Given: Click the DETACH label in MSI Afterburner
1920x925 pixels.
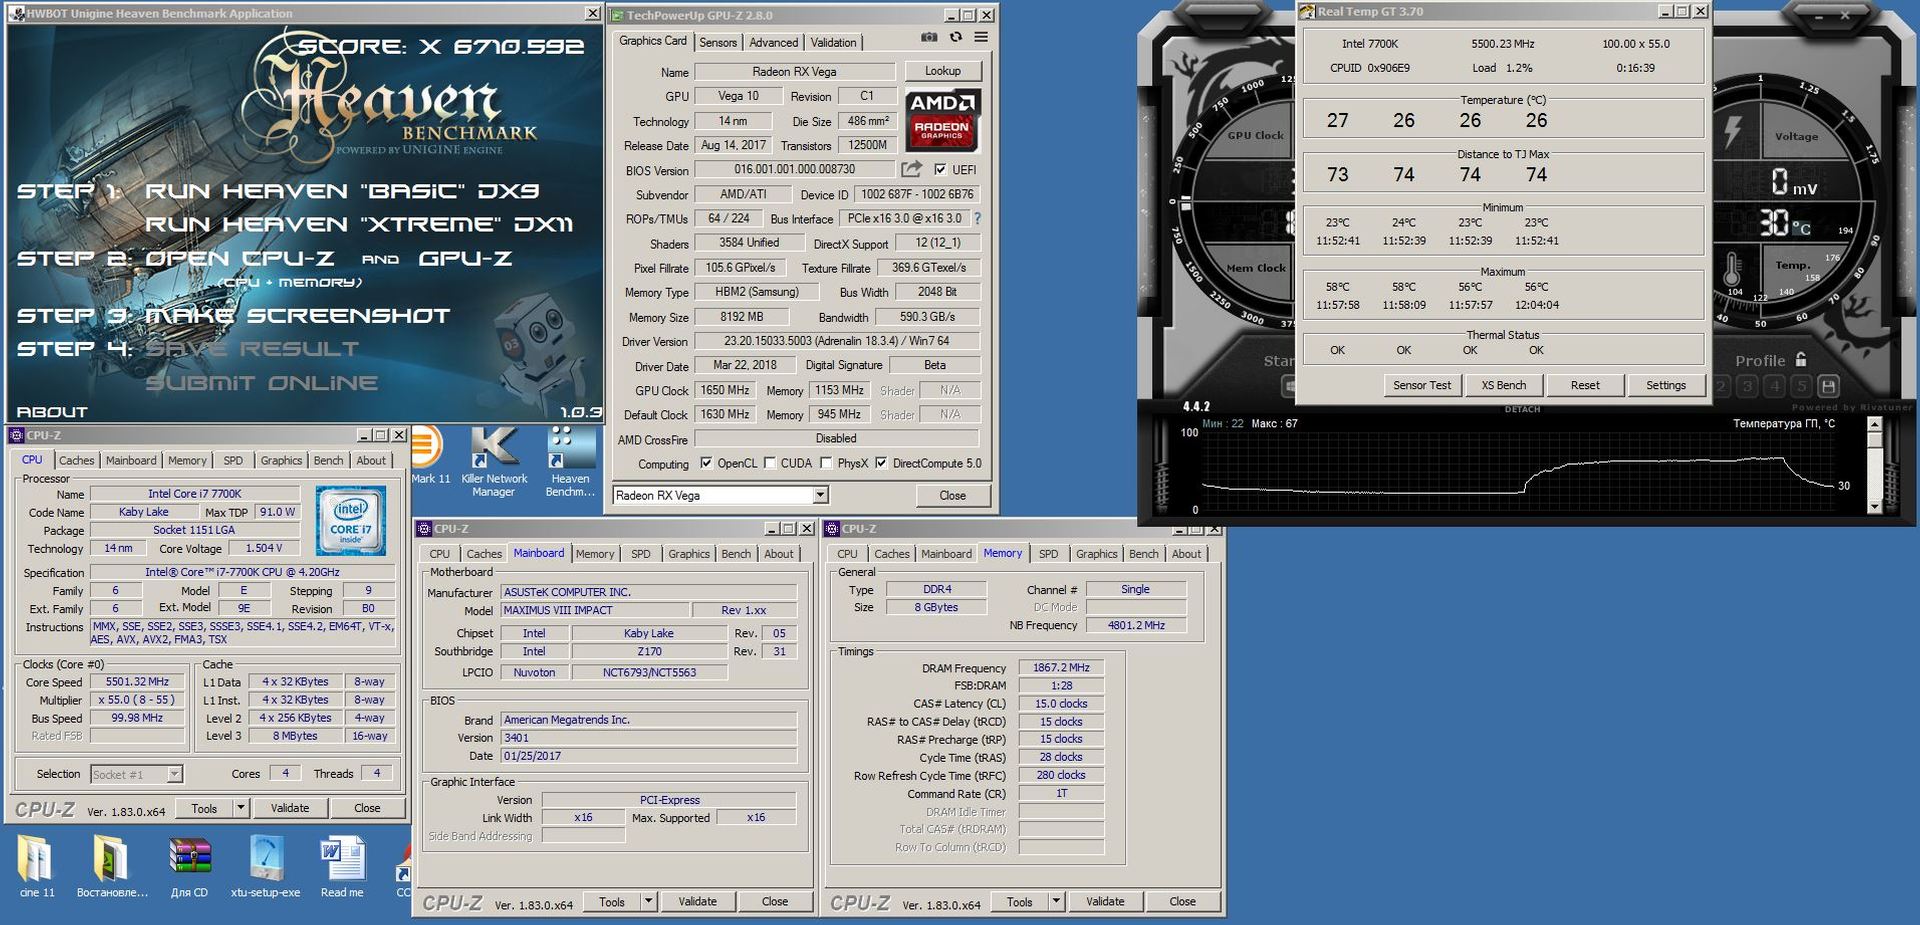Looking at the screenshot, I should point(1522,409).
